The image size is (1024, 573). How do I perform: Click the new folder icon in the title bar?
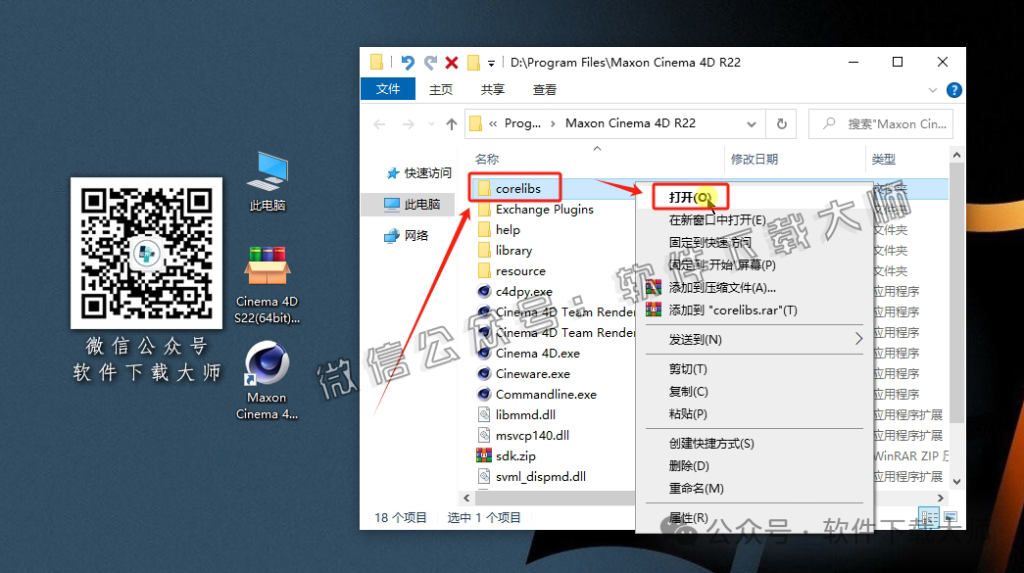pos(473,63)
